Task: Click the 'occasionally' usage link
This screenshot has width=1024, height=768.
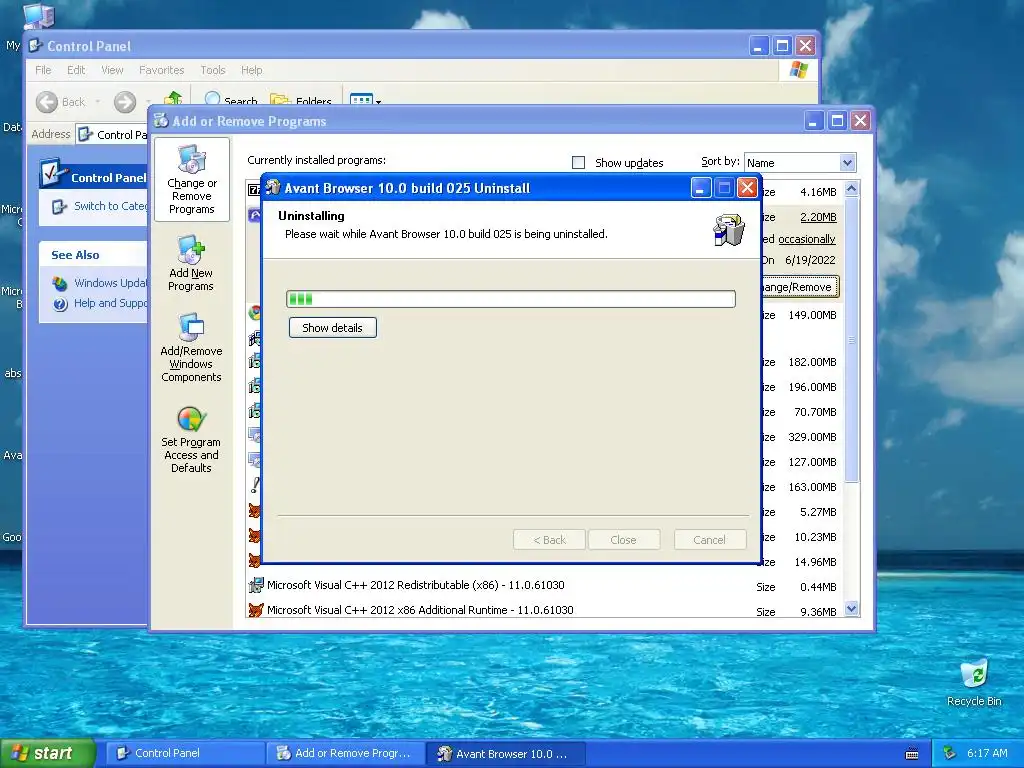Action: point(807,239)
